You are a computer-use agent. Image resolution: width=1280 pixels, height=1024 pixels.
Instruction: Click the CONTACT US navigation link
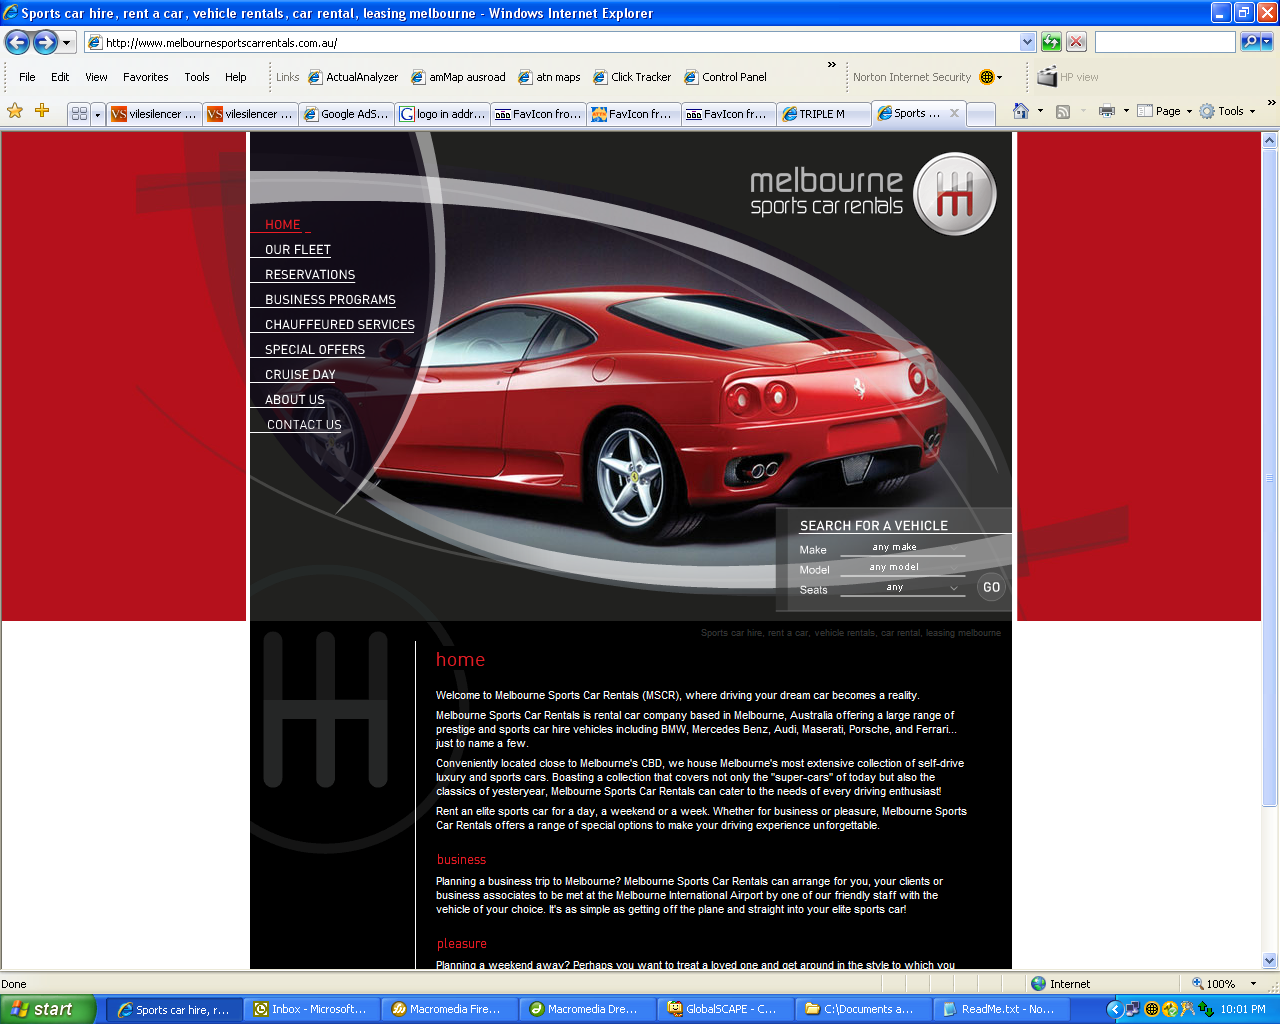tap(304, 425)
